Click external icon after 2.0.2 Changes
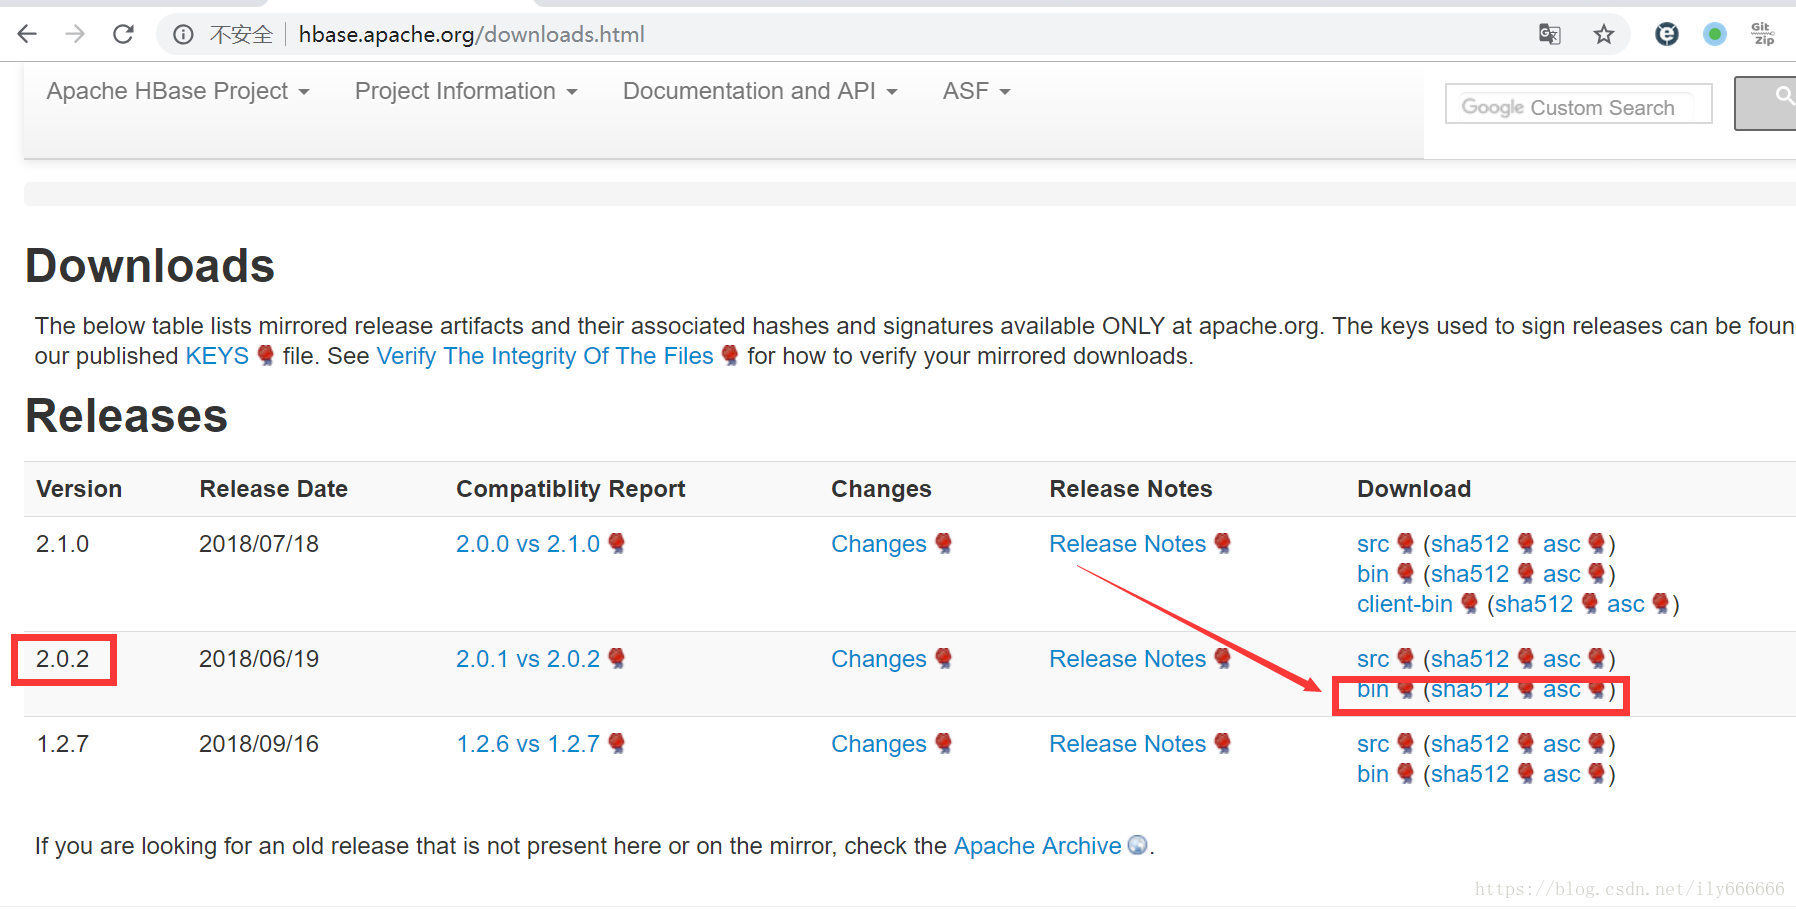The width and height of the screenshot is (1796, 909). (x=944, y=658)
